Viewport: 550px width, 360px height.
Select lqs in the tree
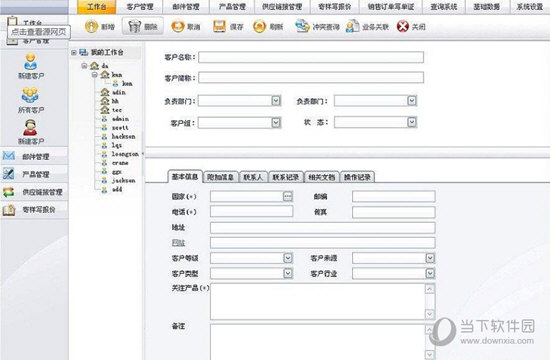point(116,145)
